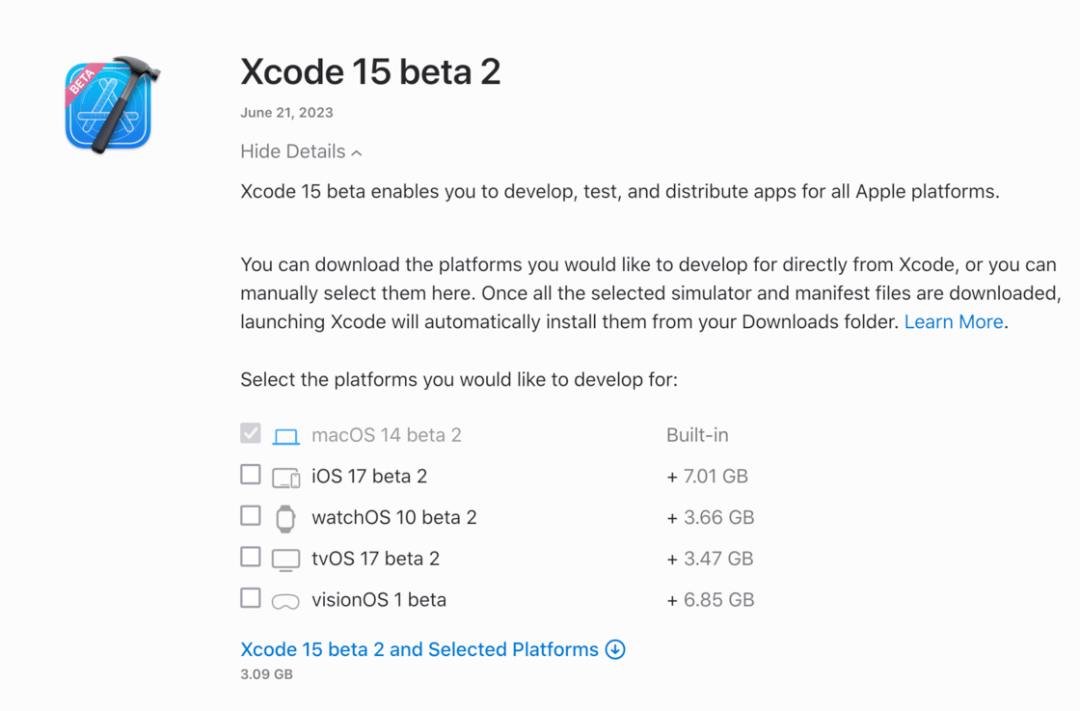Click the Apple Watch platform icon

pos(286,518)
